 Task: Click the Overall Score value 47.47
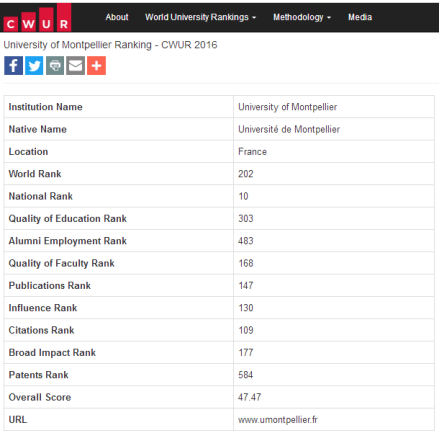coord(250,397)
